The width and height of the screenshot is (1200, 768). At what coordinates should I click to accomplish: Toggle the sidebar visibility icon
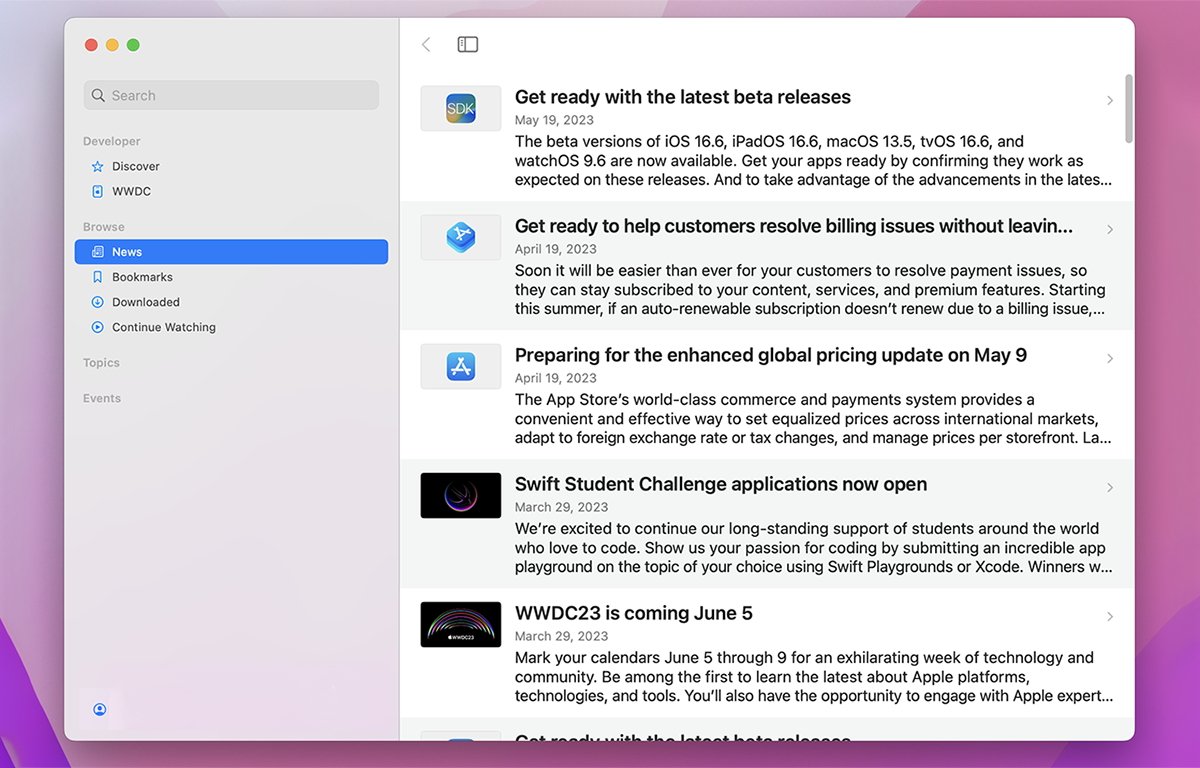click(467, 44)
